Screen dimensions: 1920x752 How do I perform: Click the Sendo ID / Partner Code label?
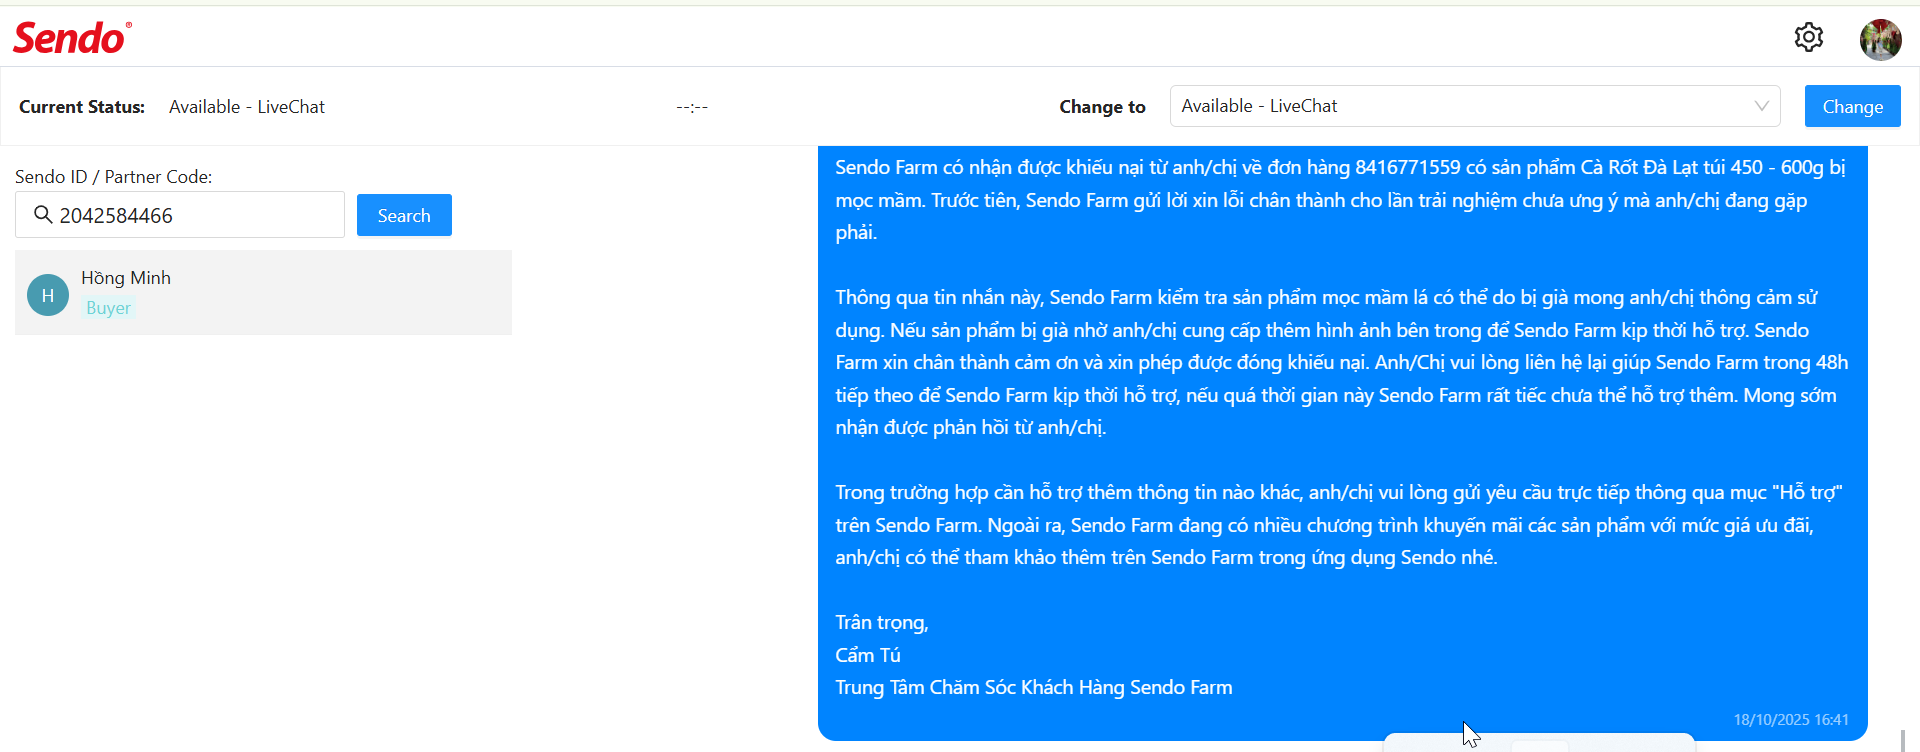pyautogui.click(x=113, y=177)
